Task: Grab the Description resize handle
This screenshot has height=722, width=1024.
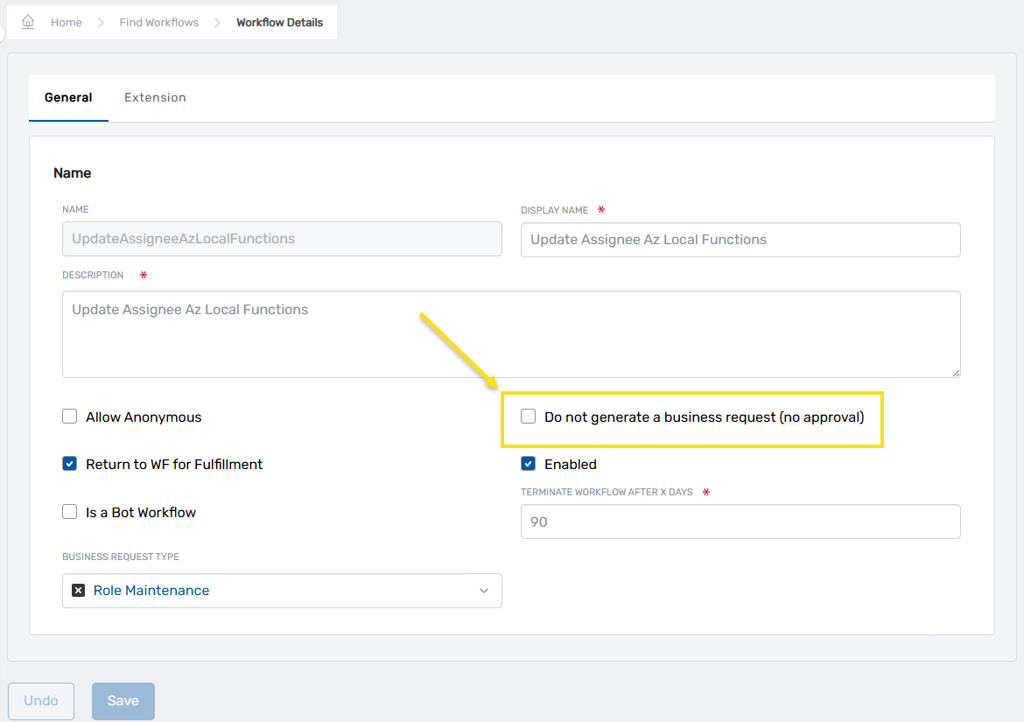Action: [x=955, y=372]
